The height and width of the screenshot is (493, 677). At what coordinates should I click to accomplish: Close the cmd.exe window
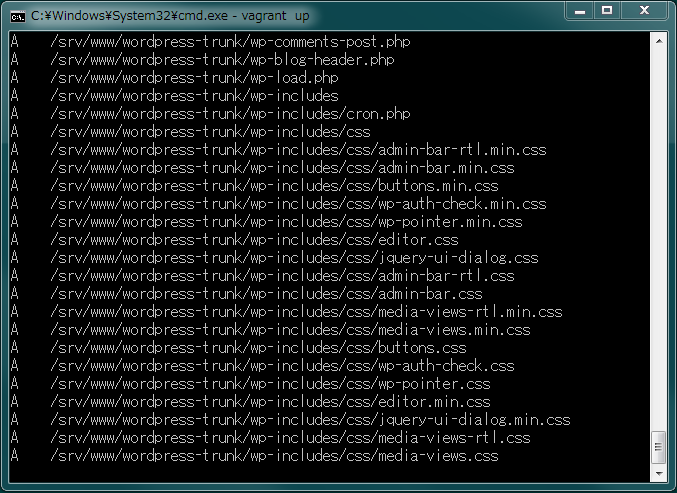pyautogui.click(x=644, y=11)
